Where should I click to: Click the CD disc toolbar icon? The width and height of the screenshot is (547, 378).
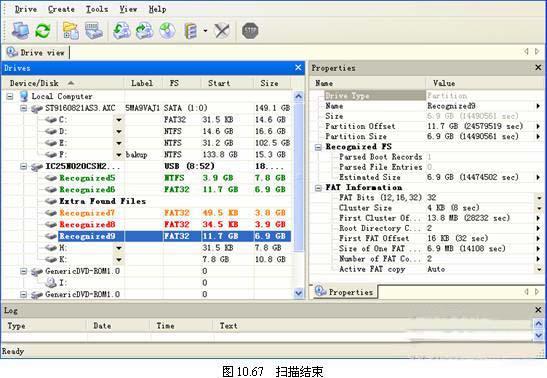167,31
